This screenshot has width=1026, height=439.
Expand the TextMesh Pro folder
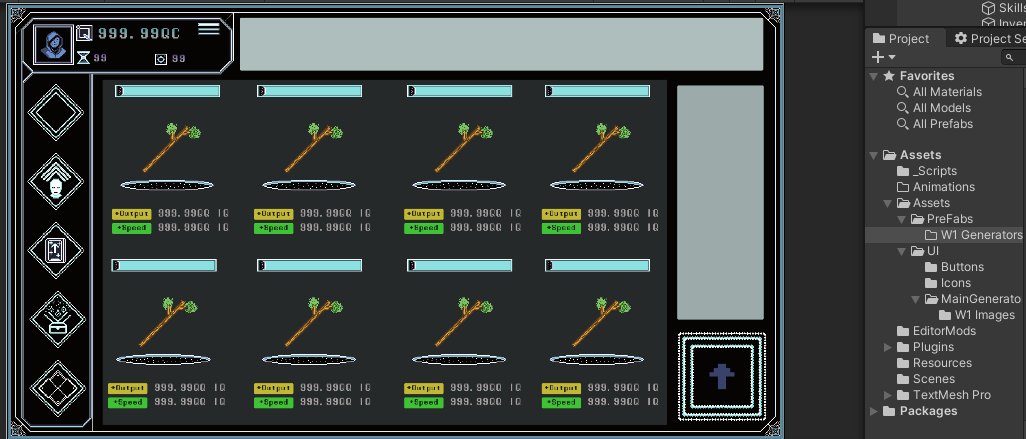[887, 395]
